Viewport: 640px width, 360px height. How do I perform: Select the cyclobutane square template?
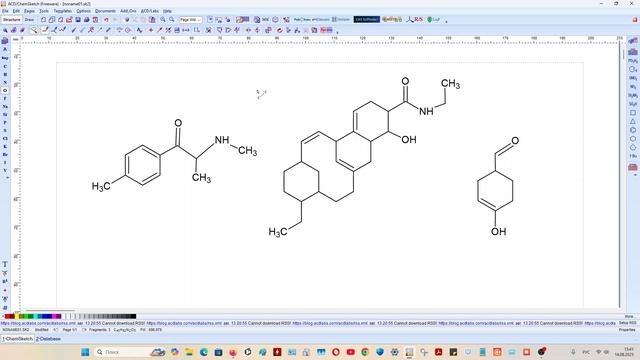click(x=633, y=113)
